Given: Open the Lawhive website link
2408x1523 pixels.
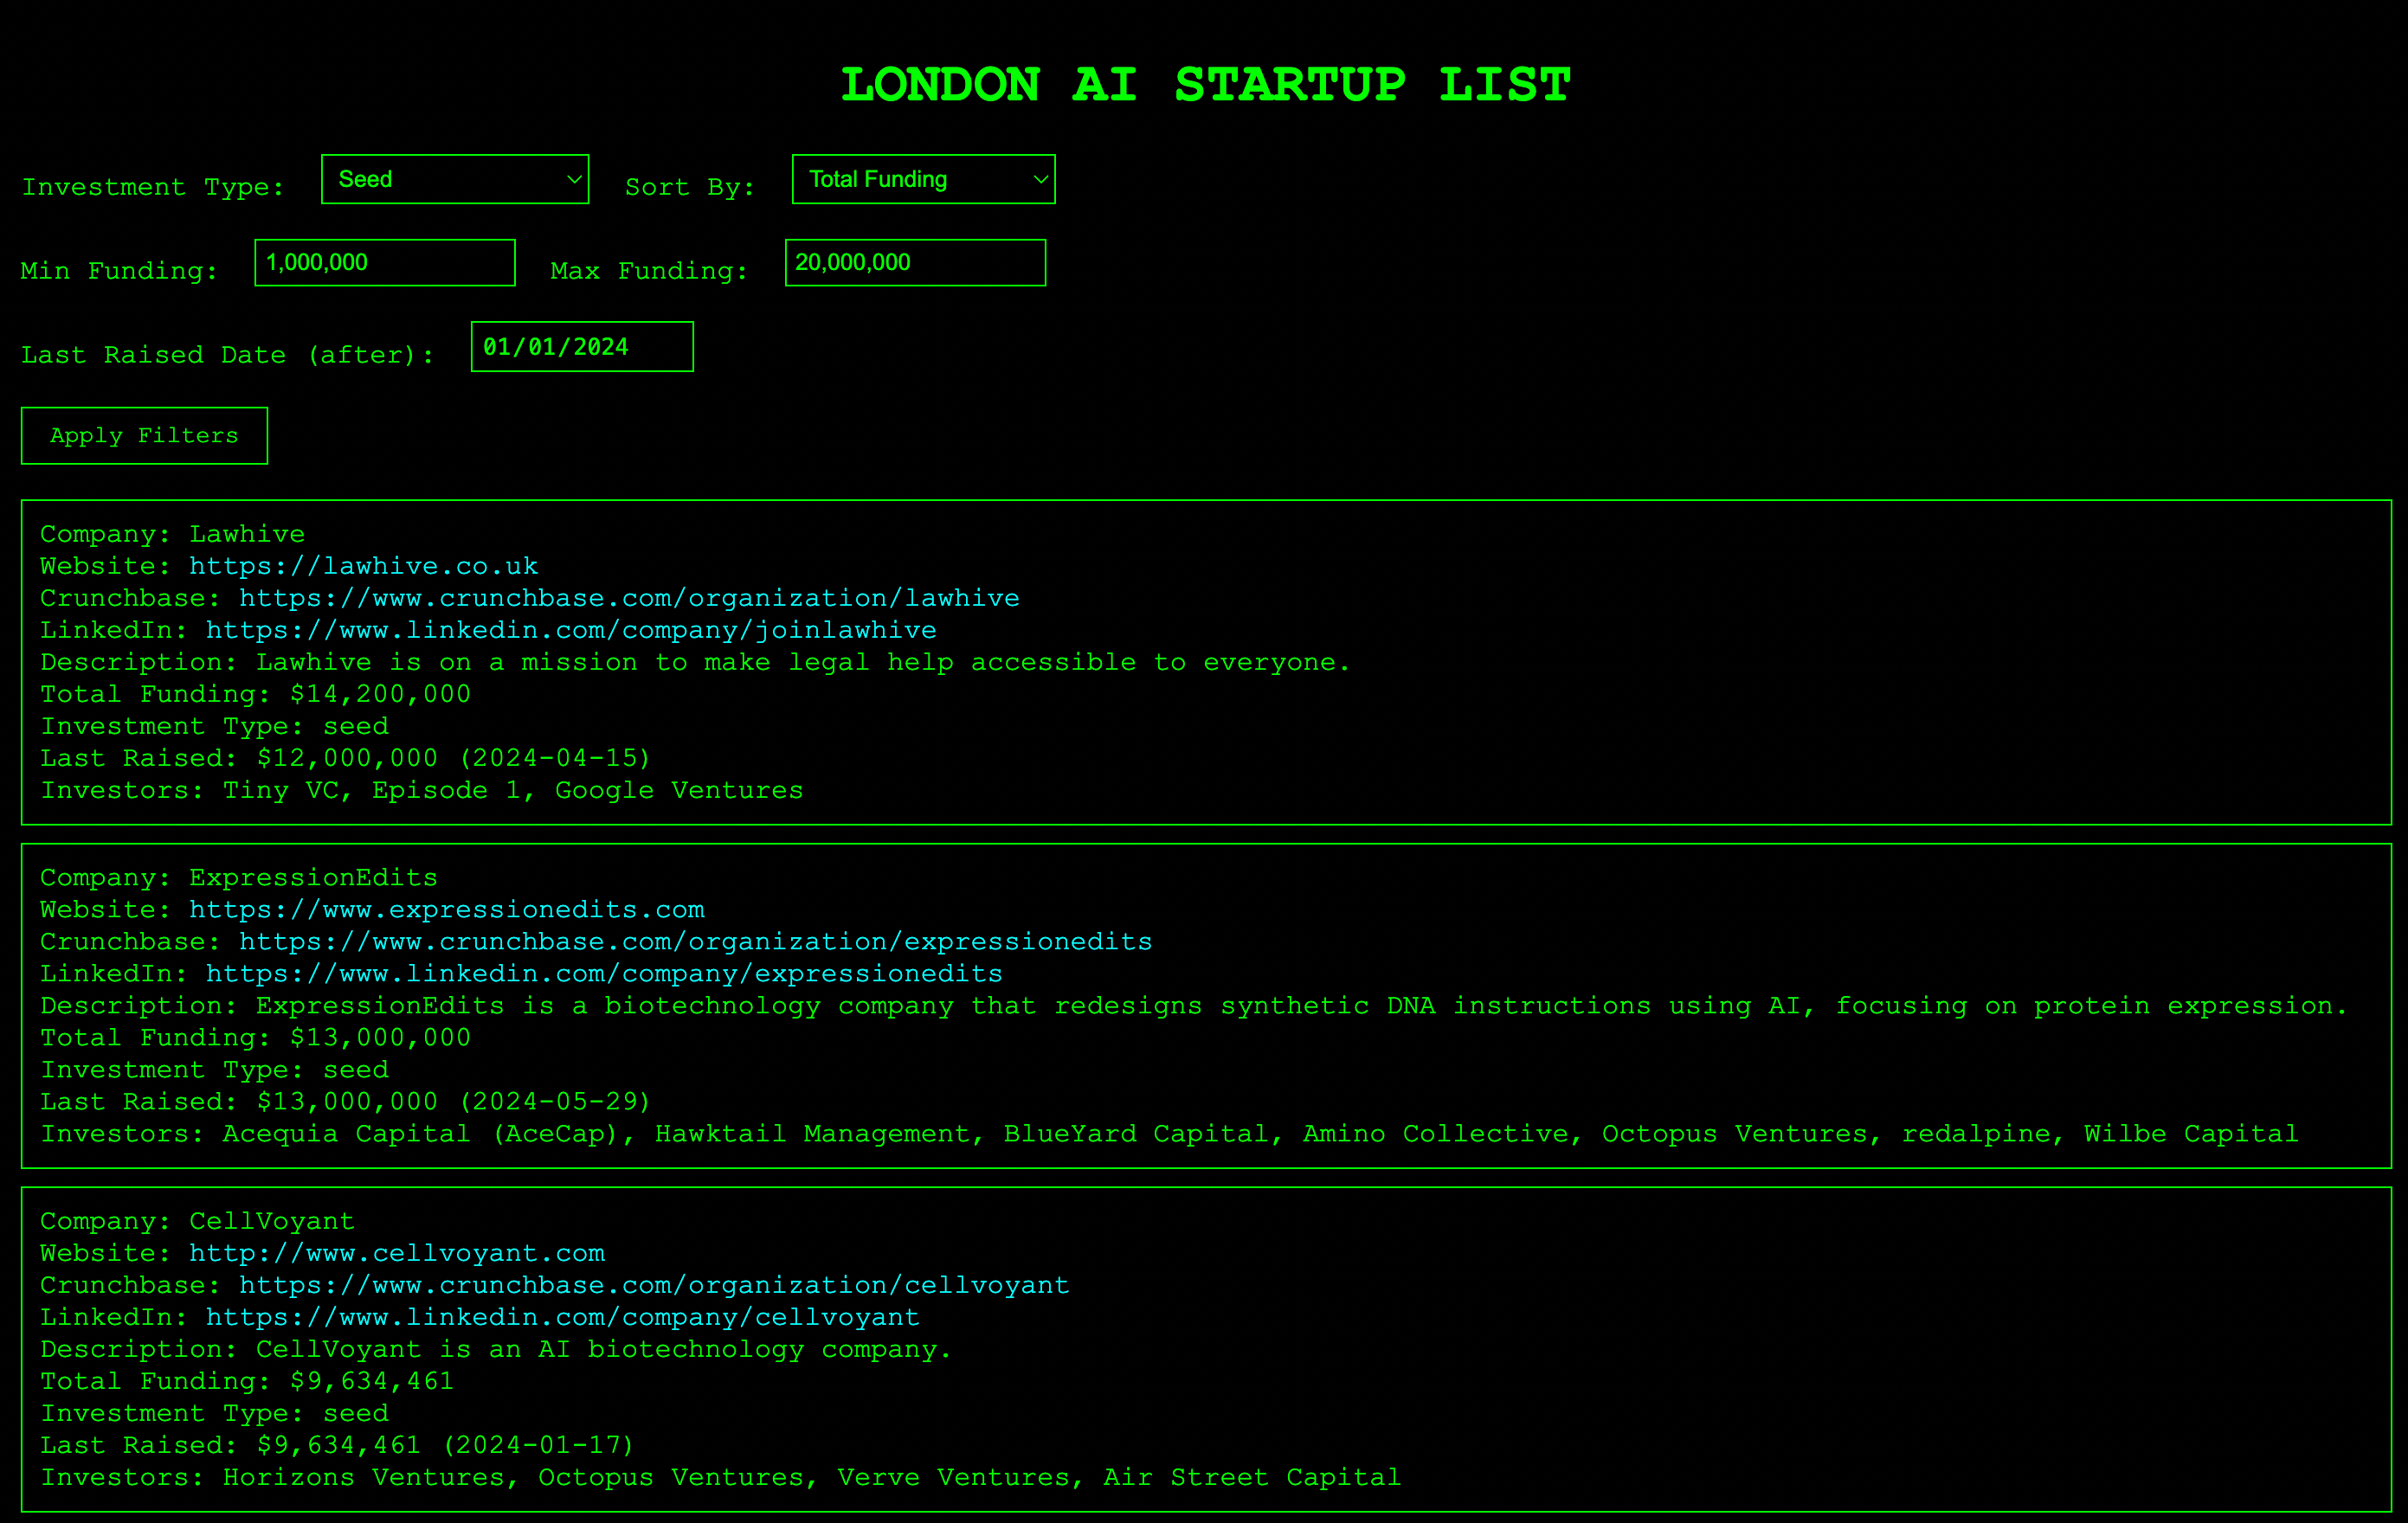Looking at the screenshot, I should pyautogui.click(x=363, y=566).
